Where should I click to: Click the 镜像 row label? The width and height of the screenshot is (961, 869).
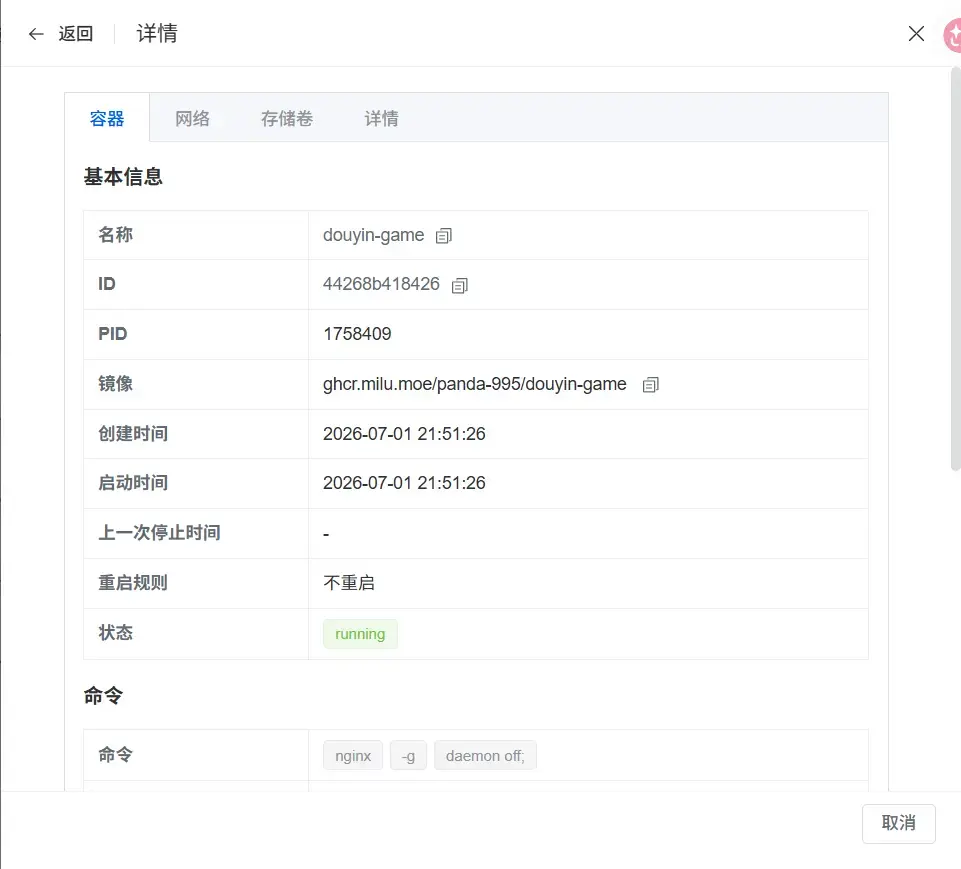pos(116,384)
